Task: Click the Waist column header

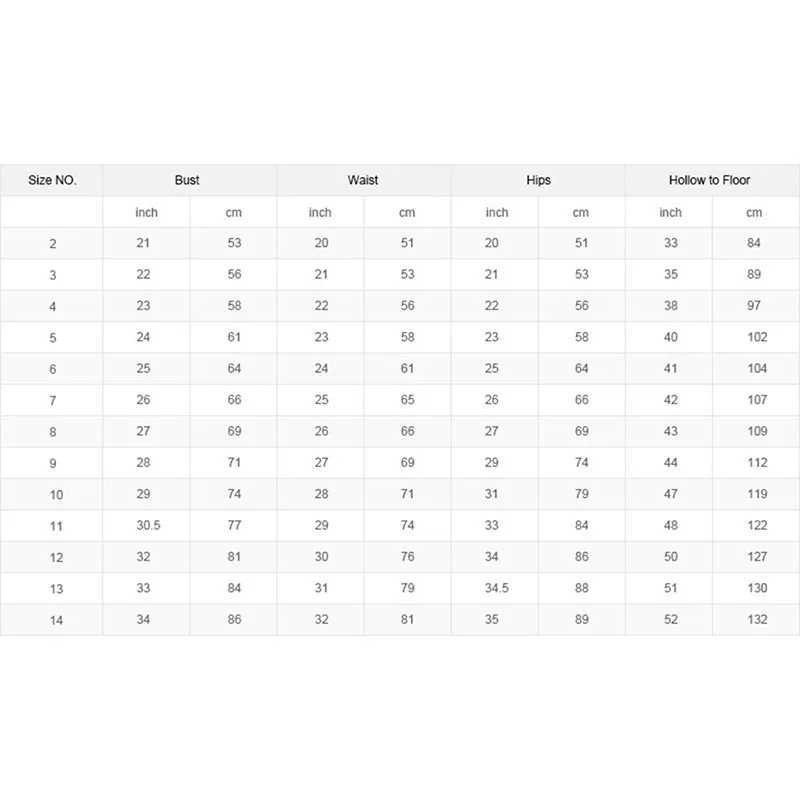Action: point(363,180)
